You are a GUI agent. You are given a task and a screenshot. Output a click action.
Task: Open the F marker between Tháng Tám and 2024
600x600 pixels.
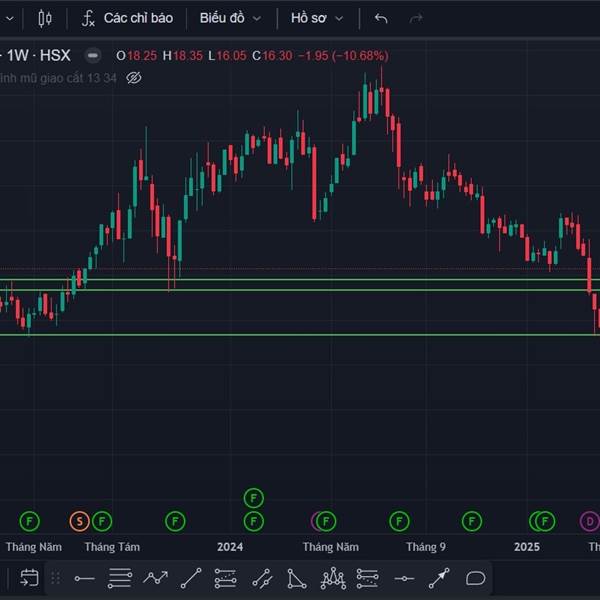point(175,521)
